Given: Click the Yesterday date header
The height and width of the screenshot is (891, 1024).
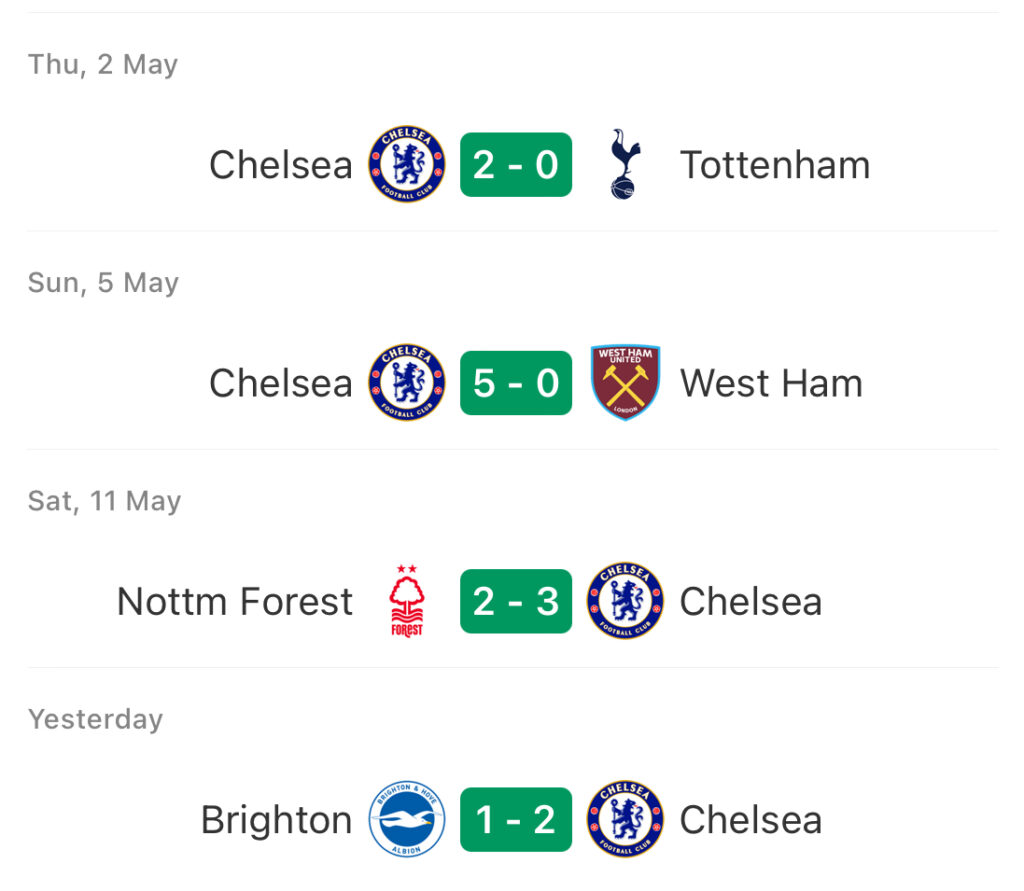Looking at the screenshot, I should (x=95, y=720).
